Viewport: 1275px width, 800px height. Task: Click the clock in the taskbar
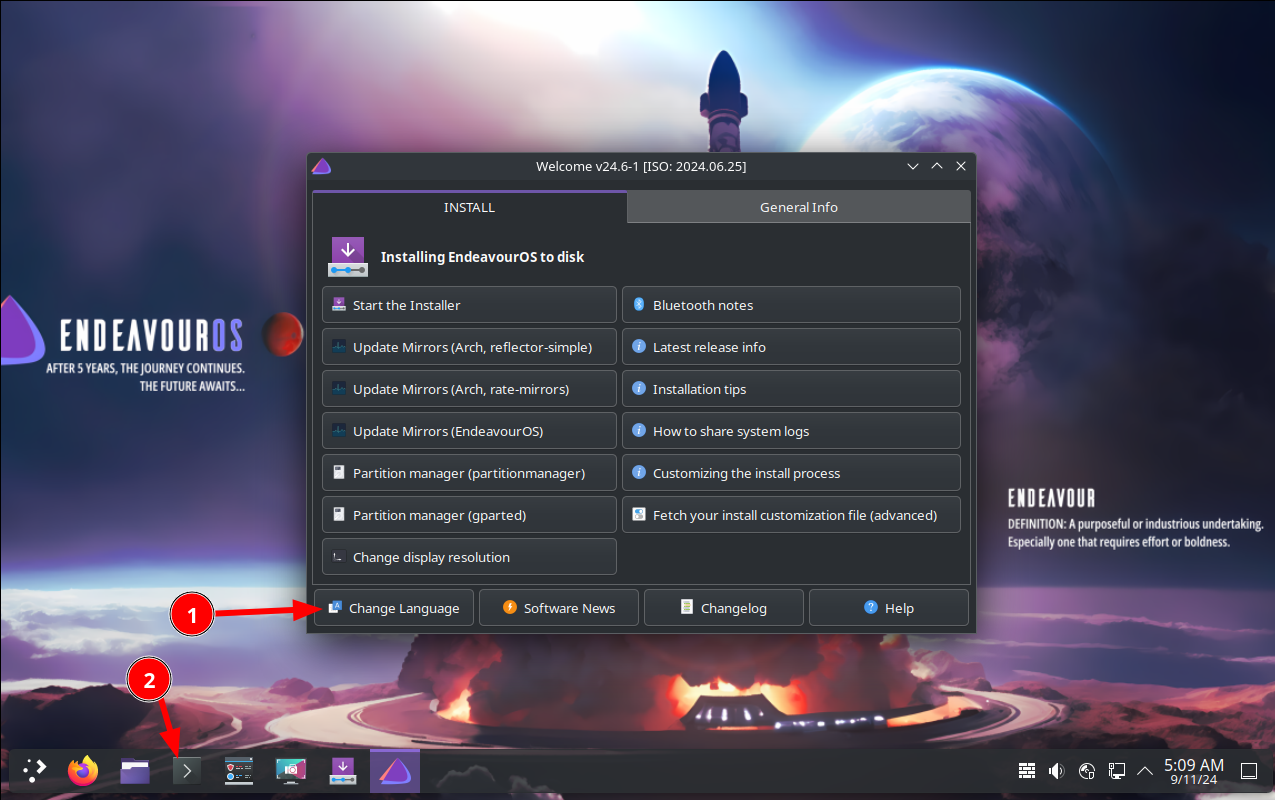point(1193,770)
